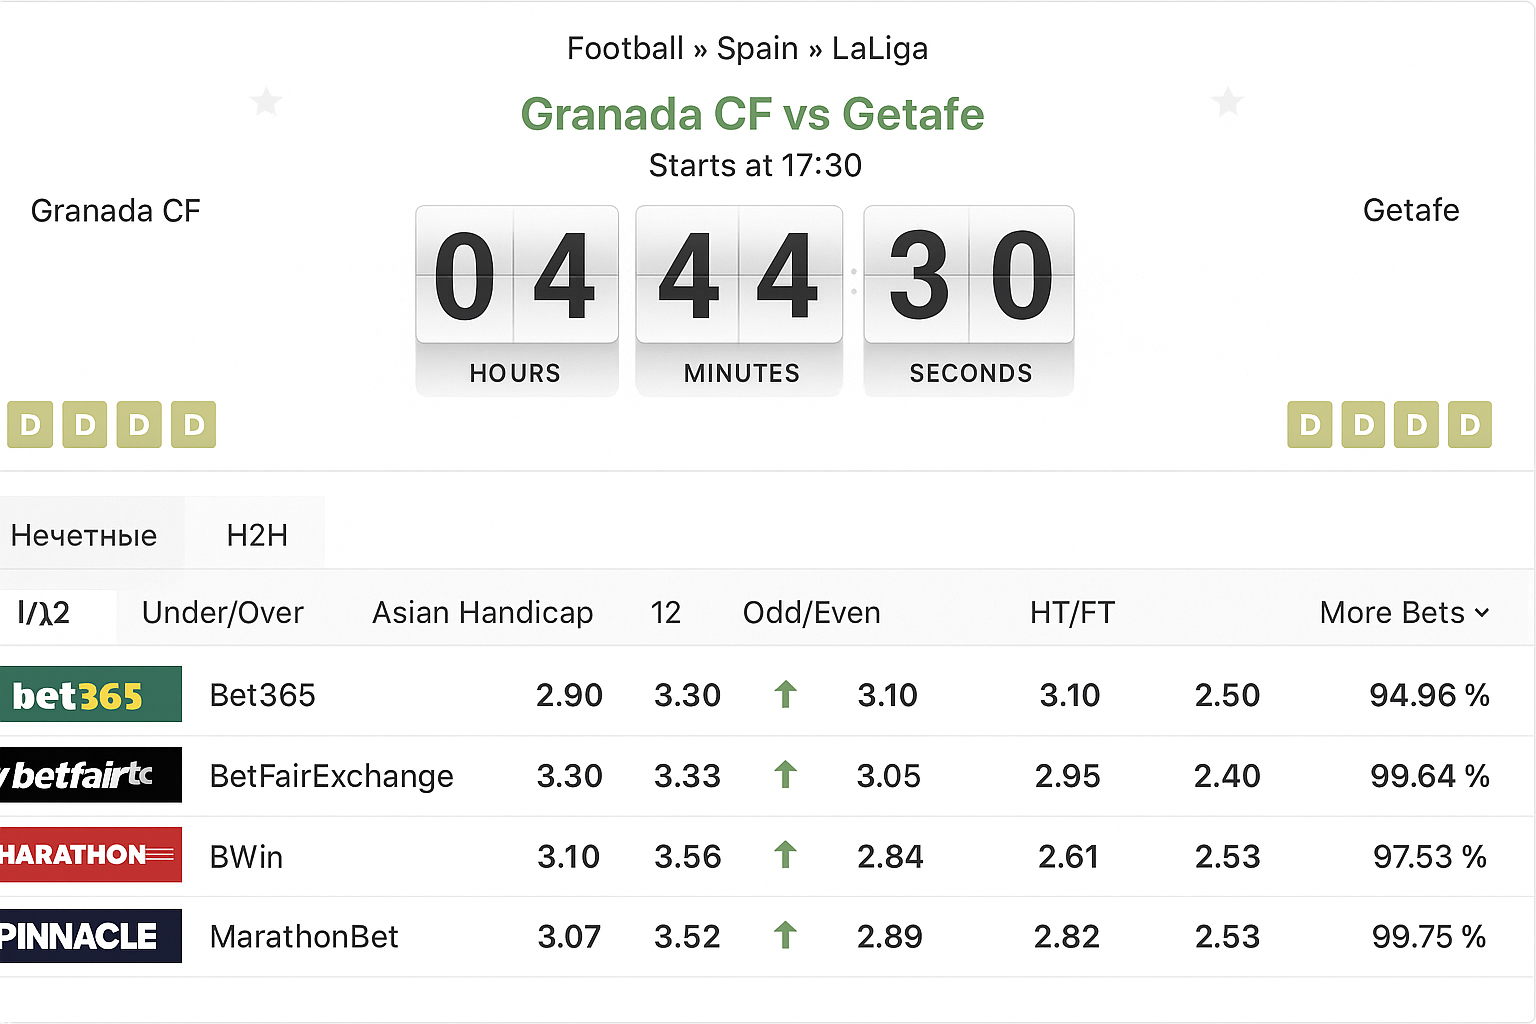The image size is (1536, 1024).
Task: Switch to the H2H tab
Action: pyautogui.click(x=257, y=535)
